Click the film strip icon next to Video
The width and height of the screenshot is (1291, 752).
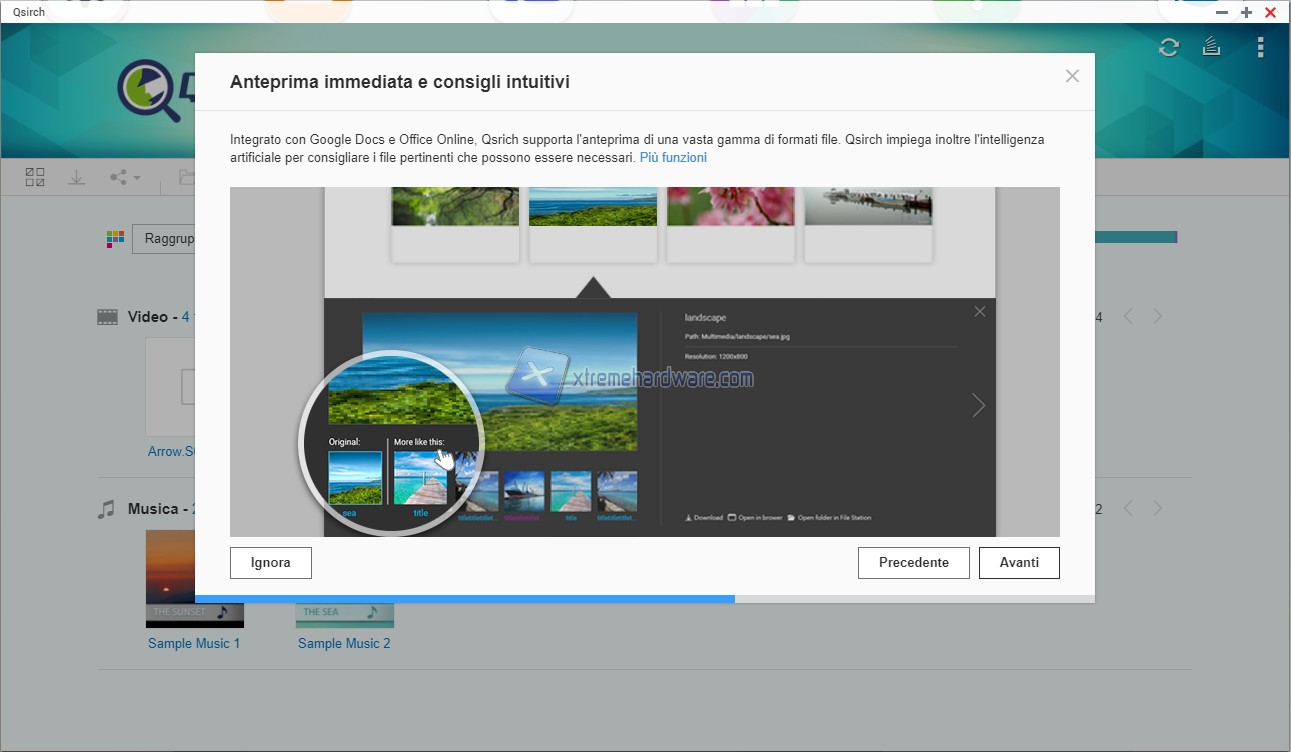(x=107, y=317)
